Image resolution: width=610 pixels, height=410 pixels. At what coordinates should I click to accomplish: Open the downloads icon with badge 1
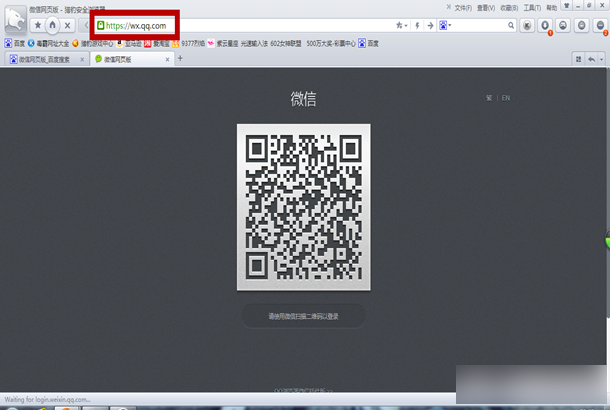(x=545, y=26)
